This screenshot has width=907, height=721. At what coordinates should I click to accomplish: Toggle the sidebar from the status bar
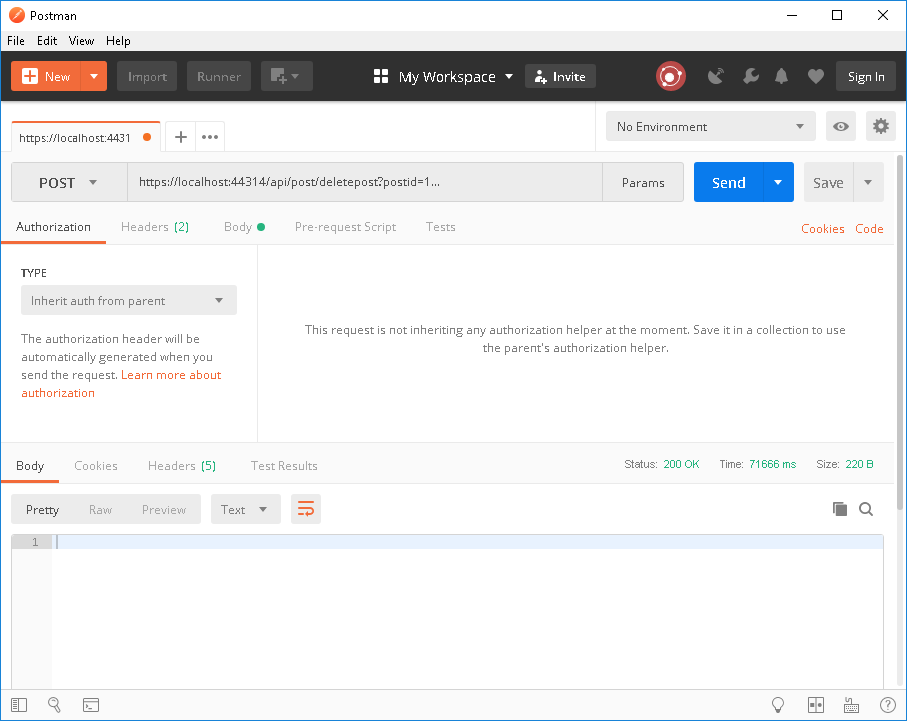coord(19,705)
